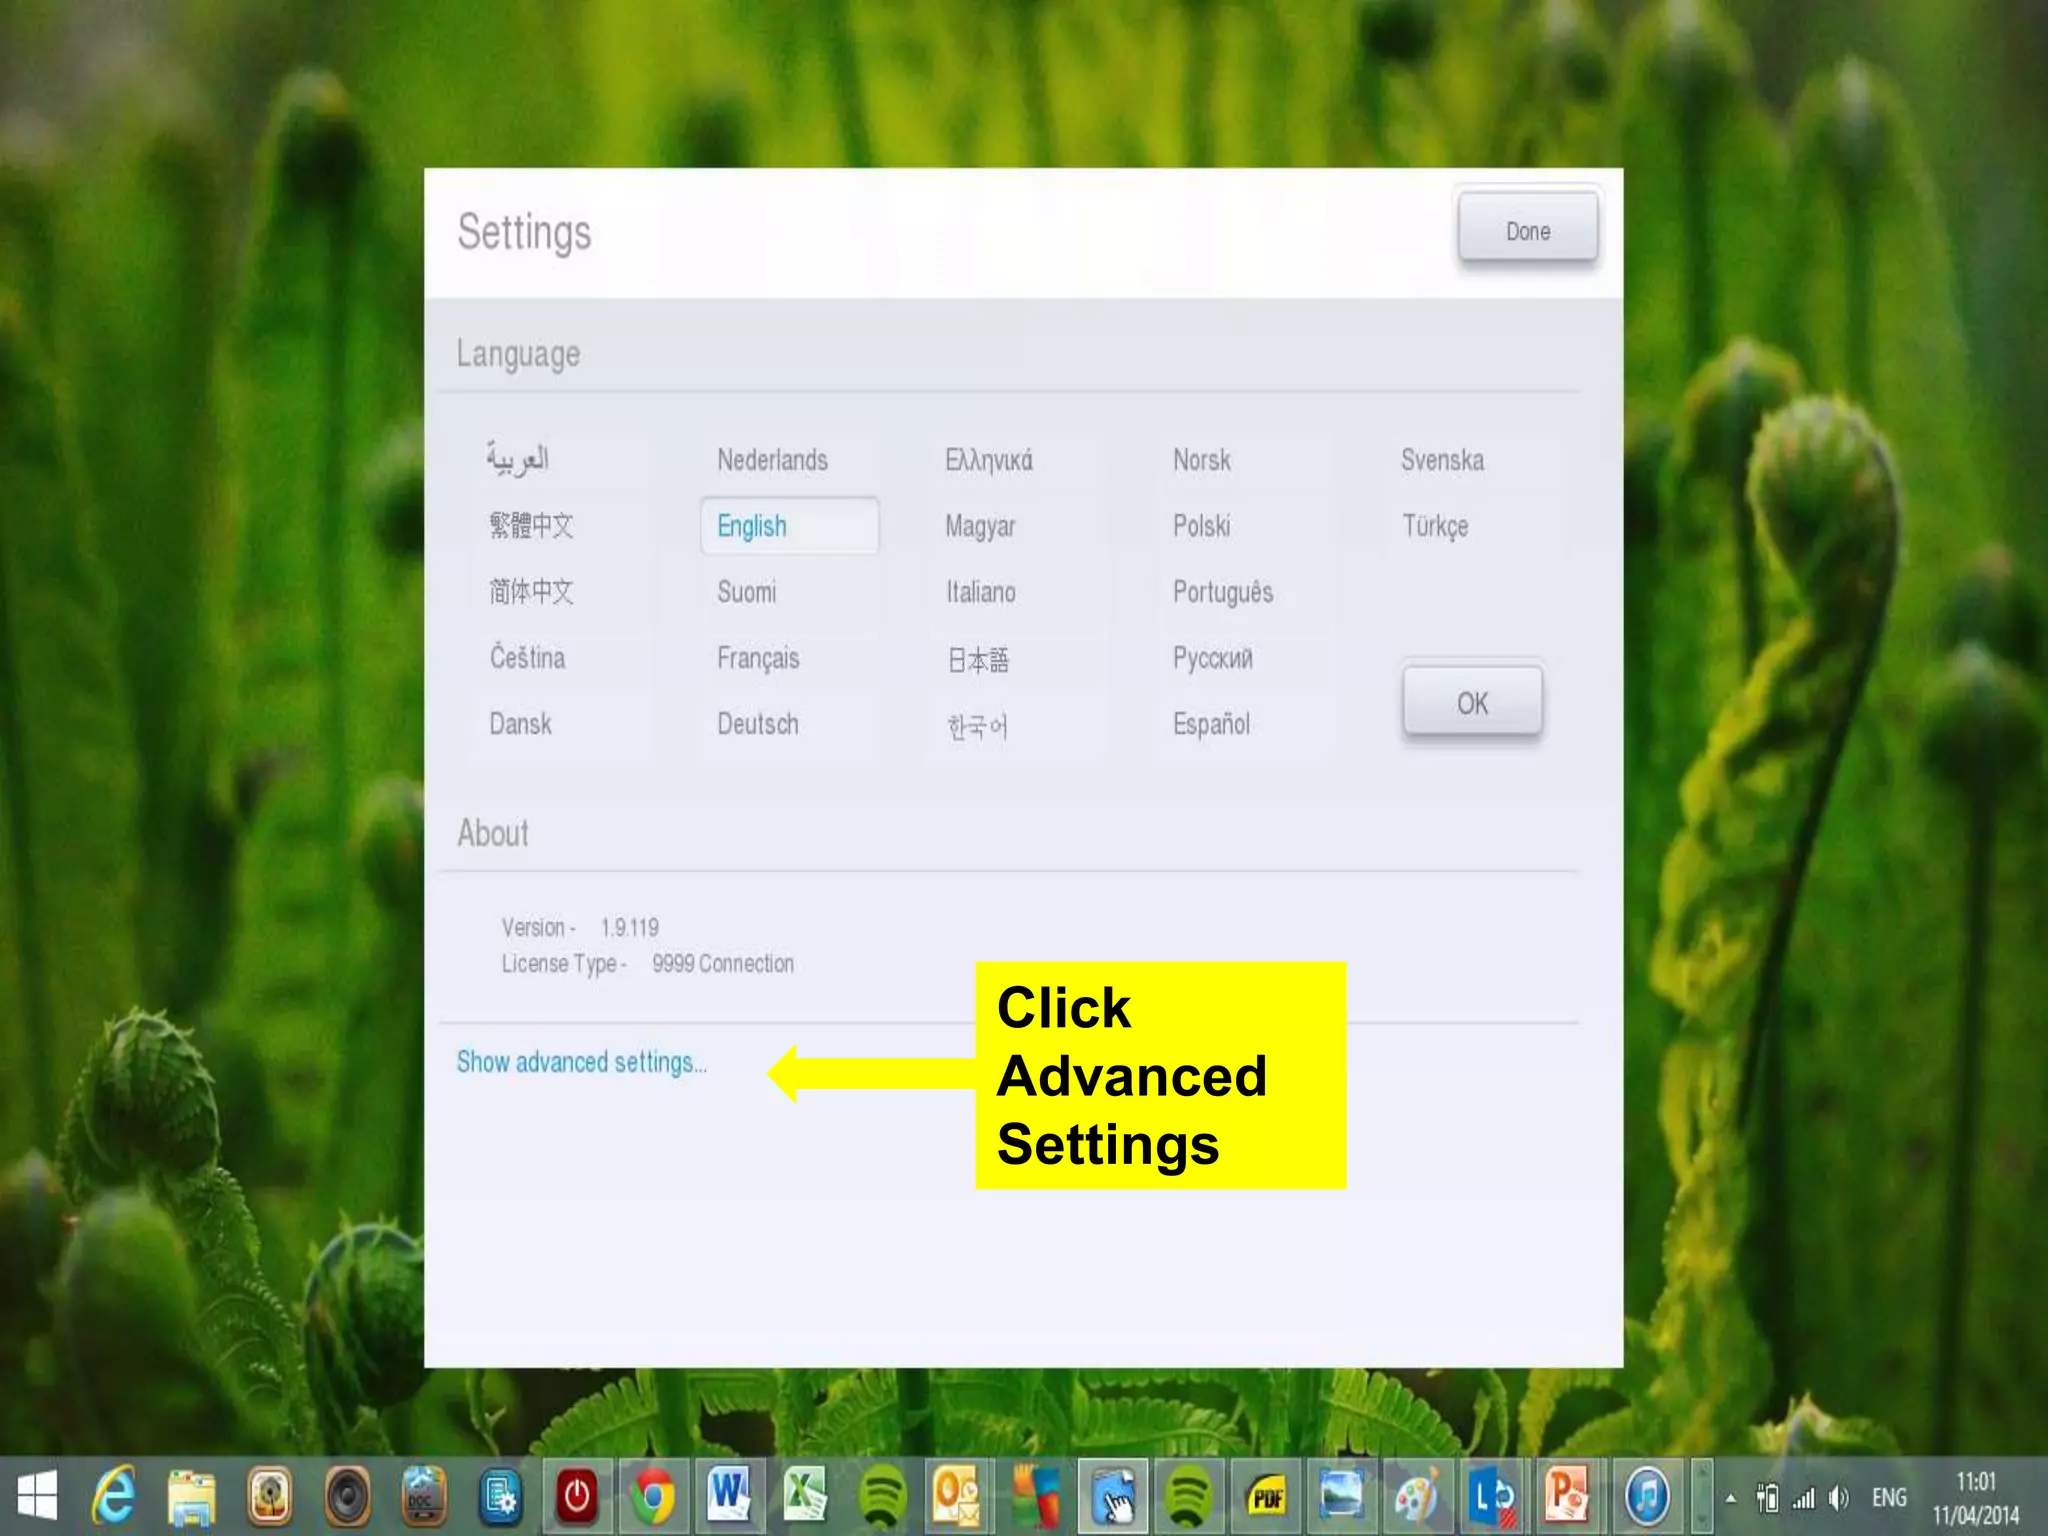This screenshot has width=2048, height=1536.
Task: Open iTunes from taskbar
Action: tap(1647, 1497)
